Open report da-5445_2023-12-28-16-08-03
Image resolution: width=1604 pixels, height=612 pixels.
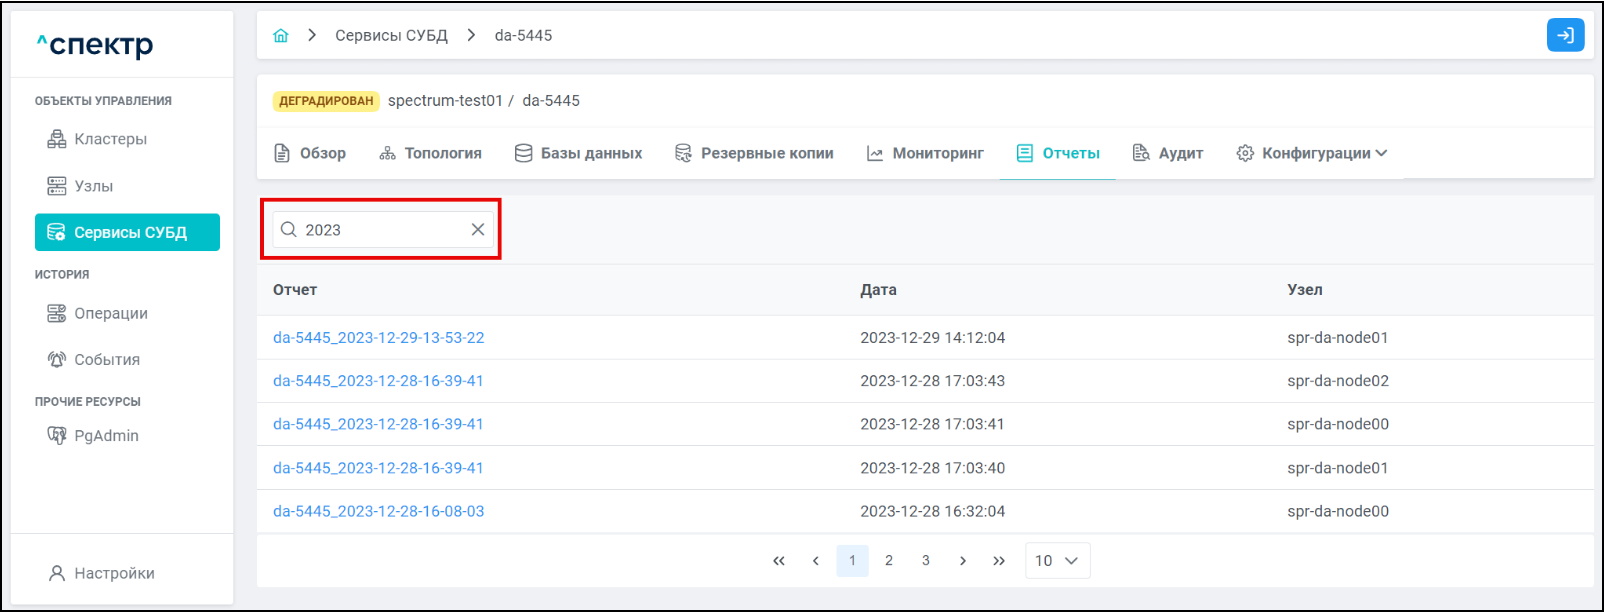(x=378, y=511)
